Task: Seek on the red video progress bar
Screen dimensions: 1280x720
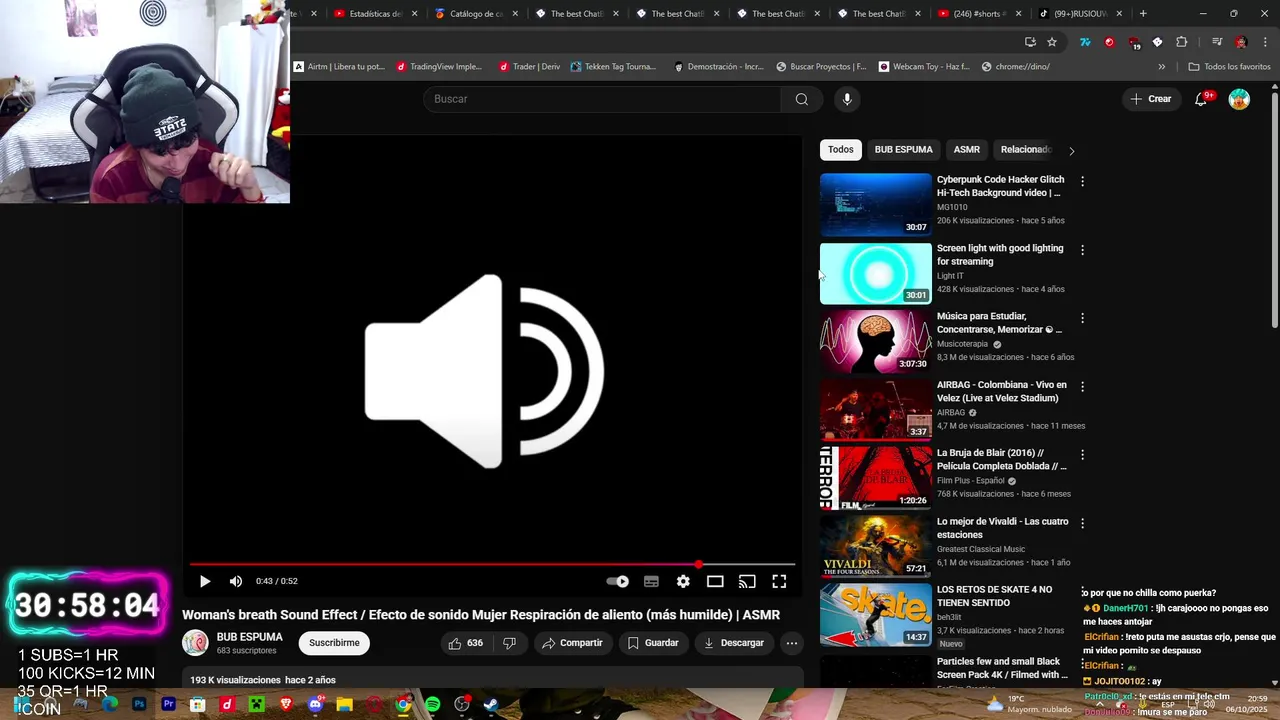Action: tap(492, 565)
